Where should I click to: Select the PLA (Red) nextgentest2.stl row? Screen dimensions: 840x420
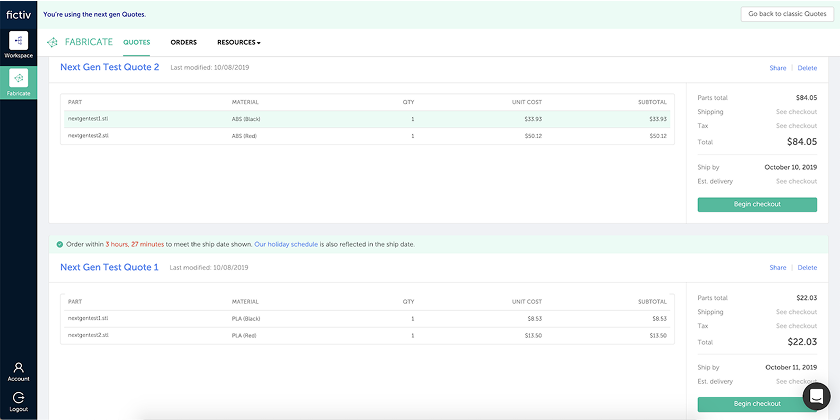(x=367, y=335)
